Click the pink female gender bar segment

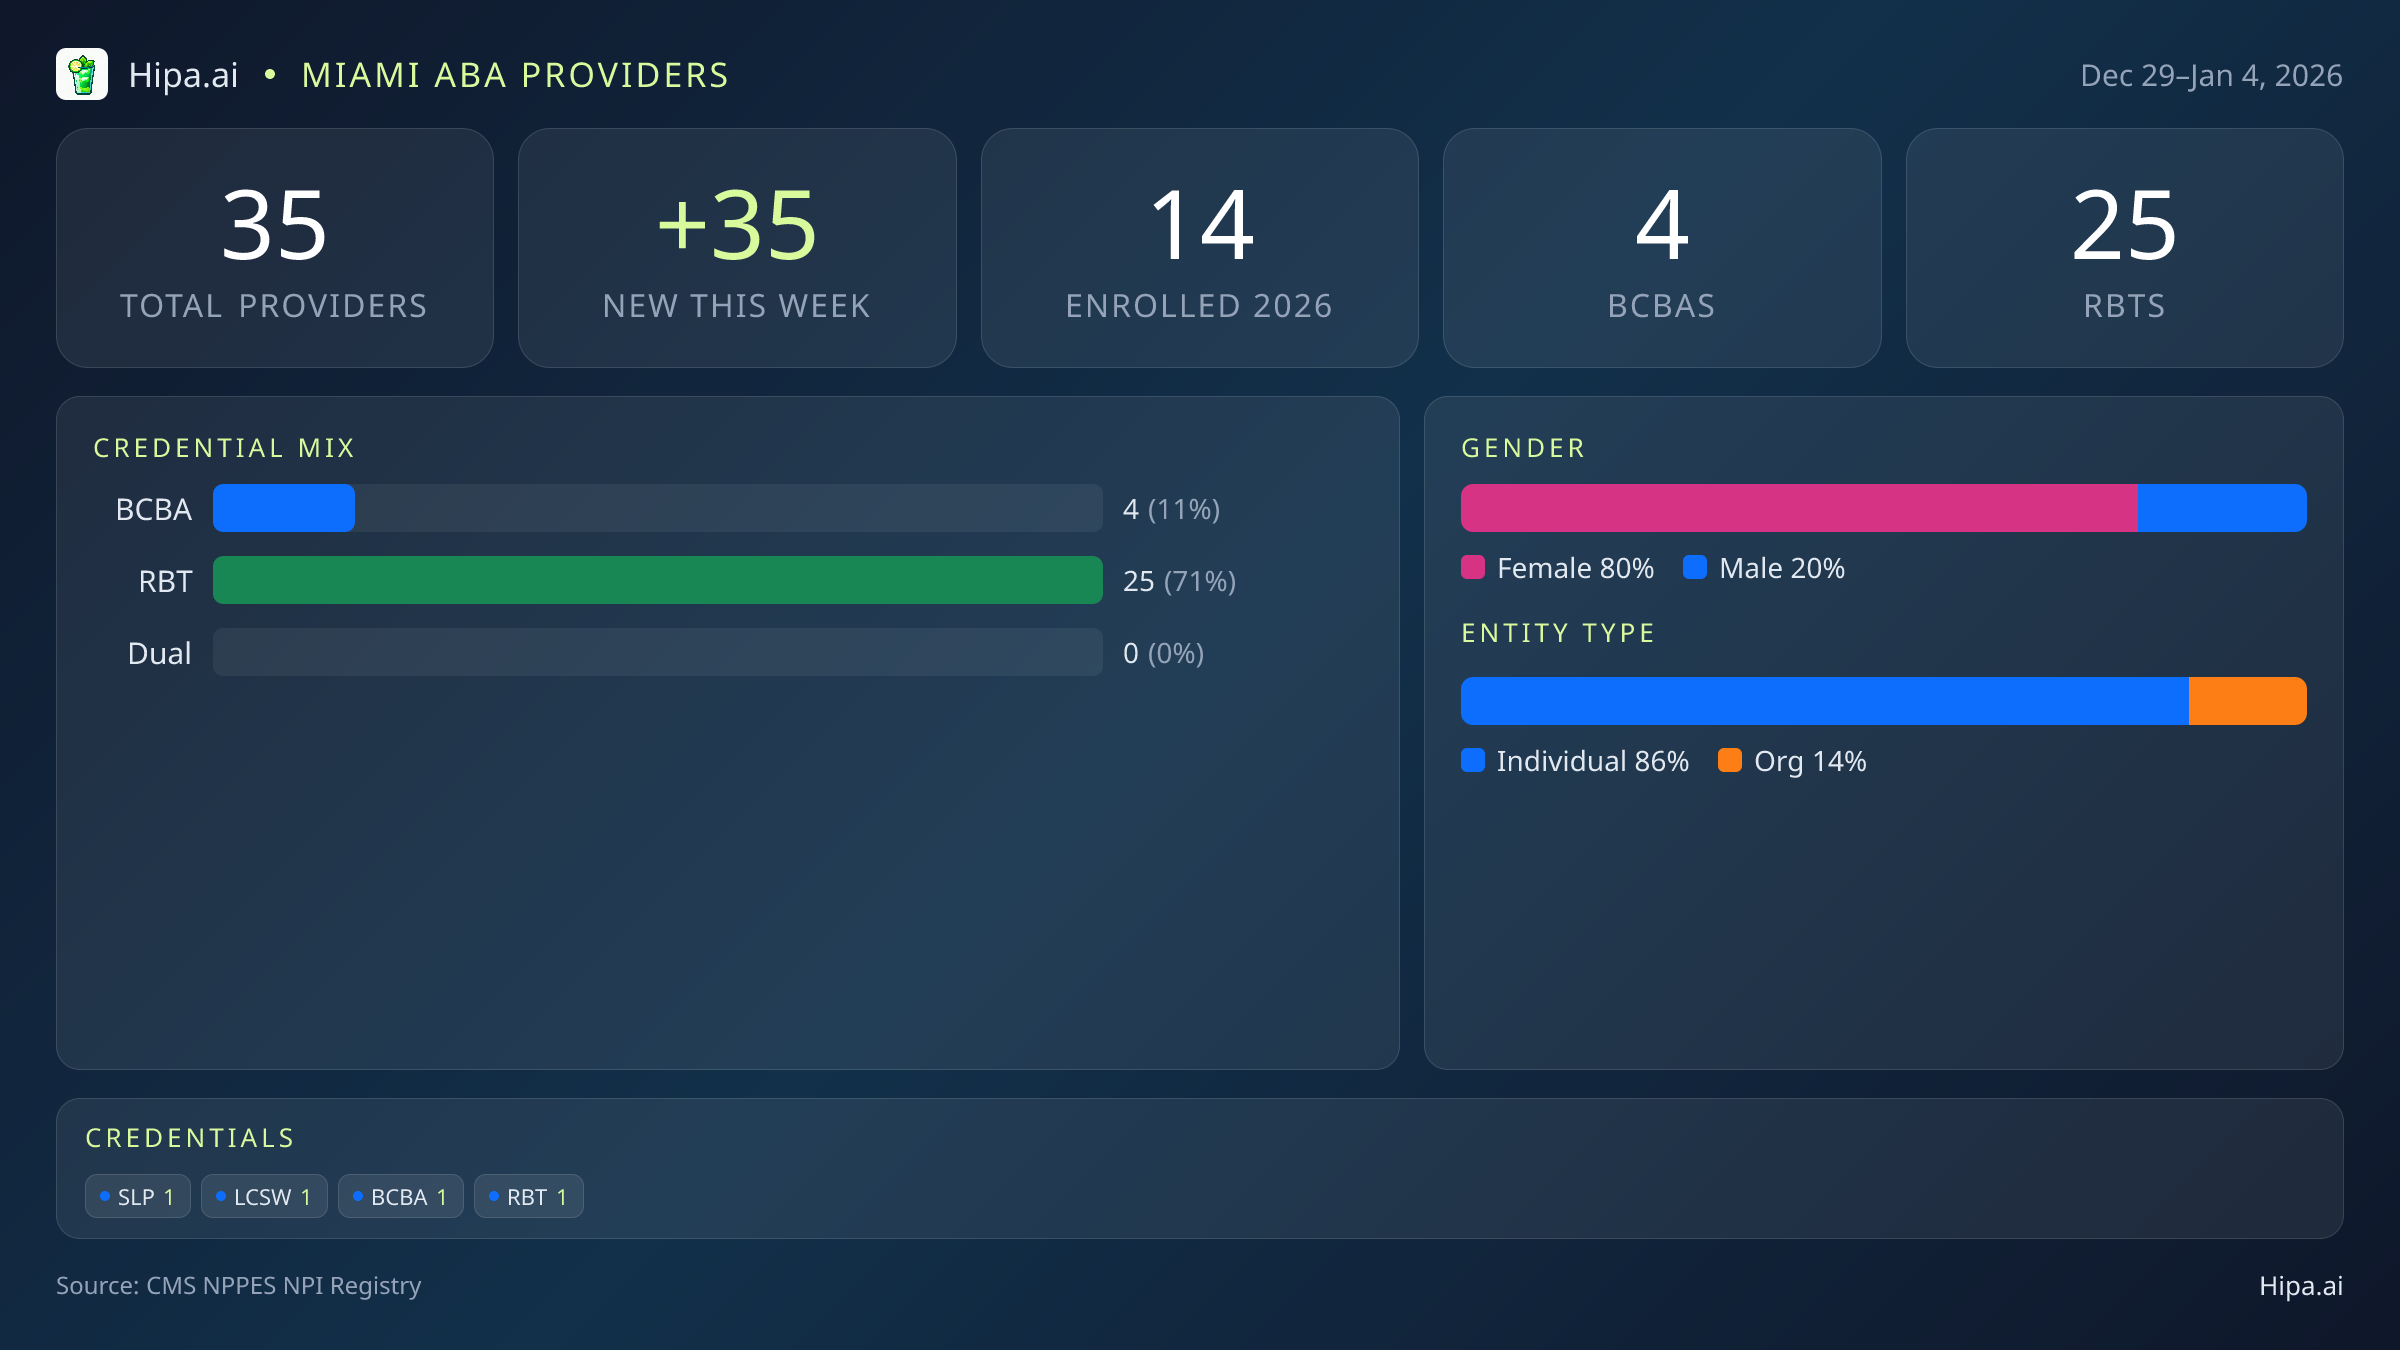click(x=1798, y=508)
